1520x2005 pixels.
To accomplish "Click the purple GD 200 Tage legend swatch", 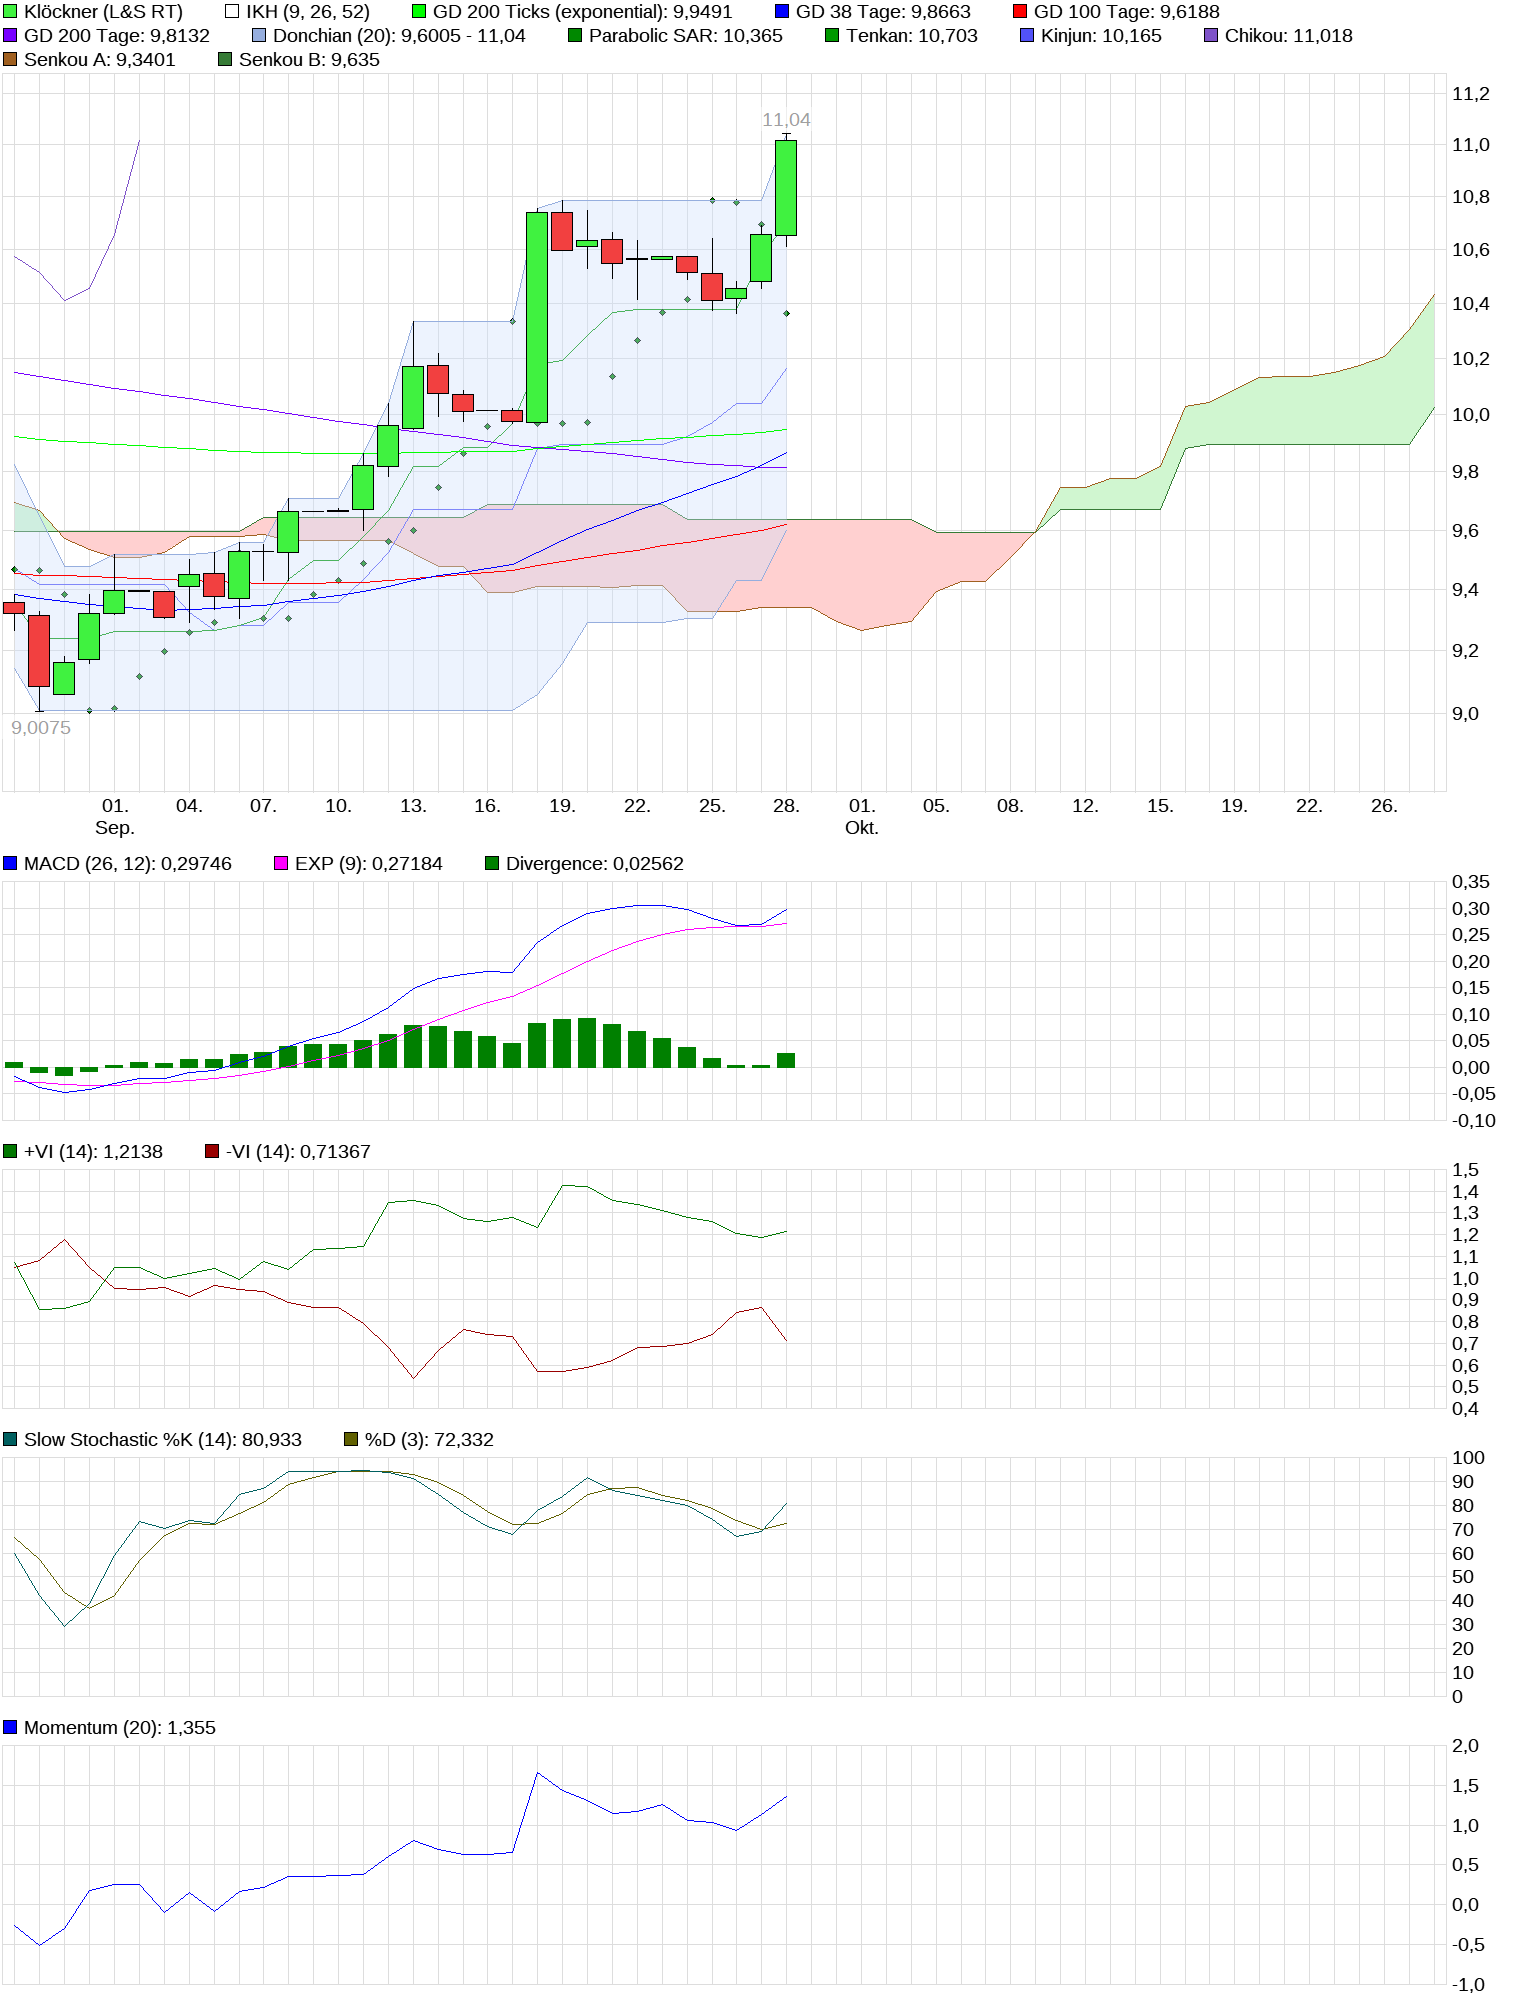I will (x=10, y=36).
